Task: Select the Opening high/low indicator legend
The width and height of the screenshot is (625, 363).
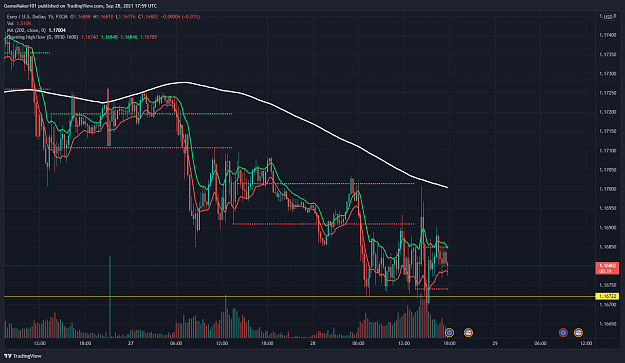Action: 42,37
